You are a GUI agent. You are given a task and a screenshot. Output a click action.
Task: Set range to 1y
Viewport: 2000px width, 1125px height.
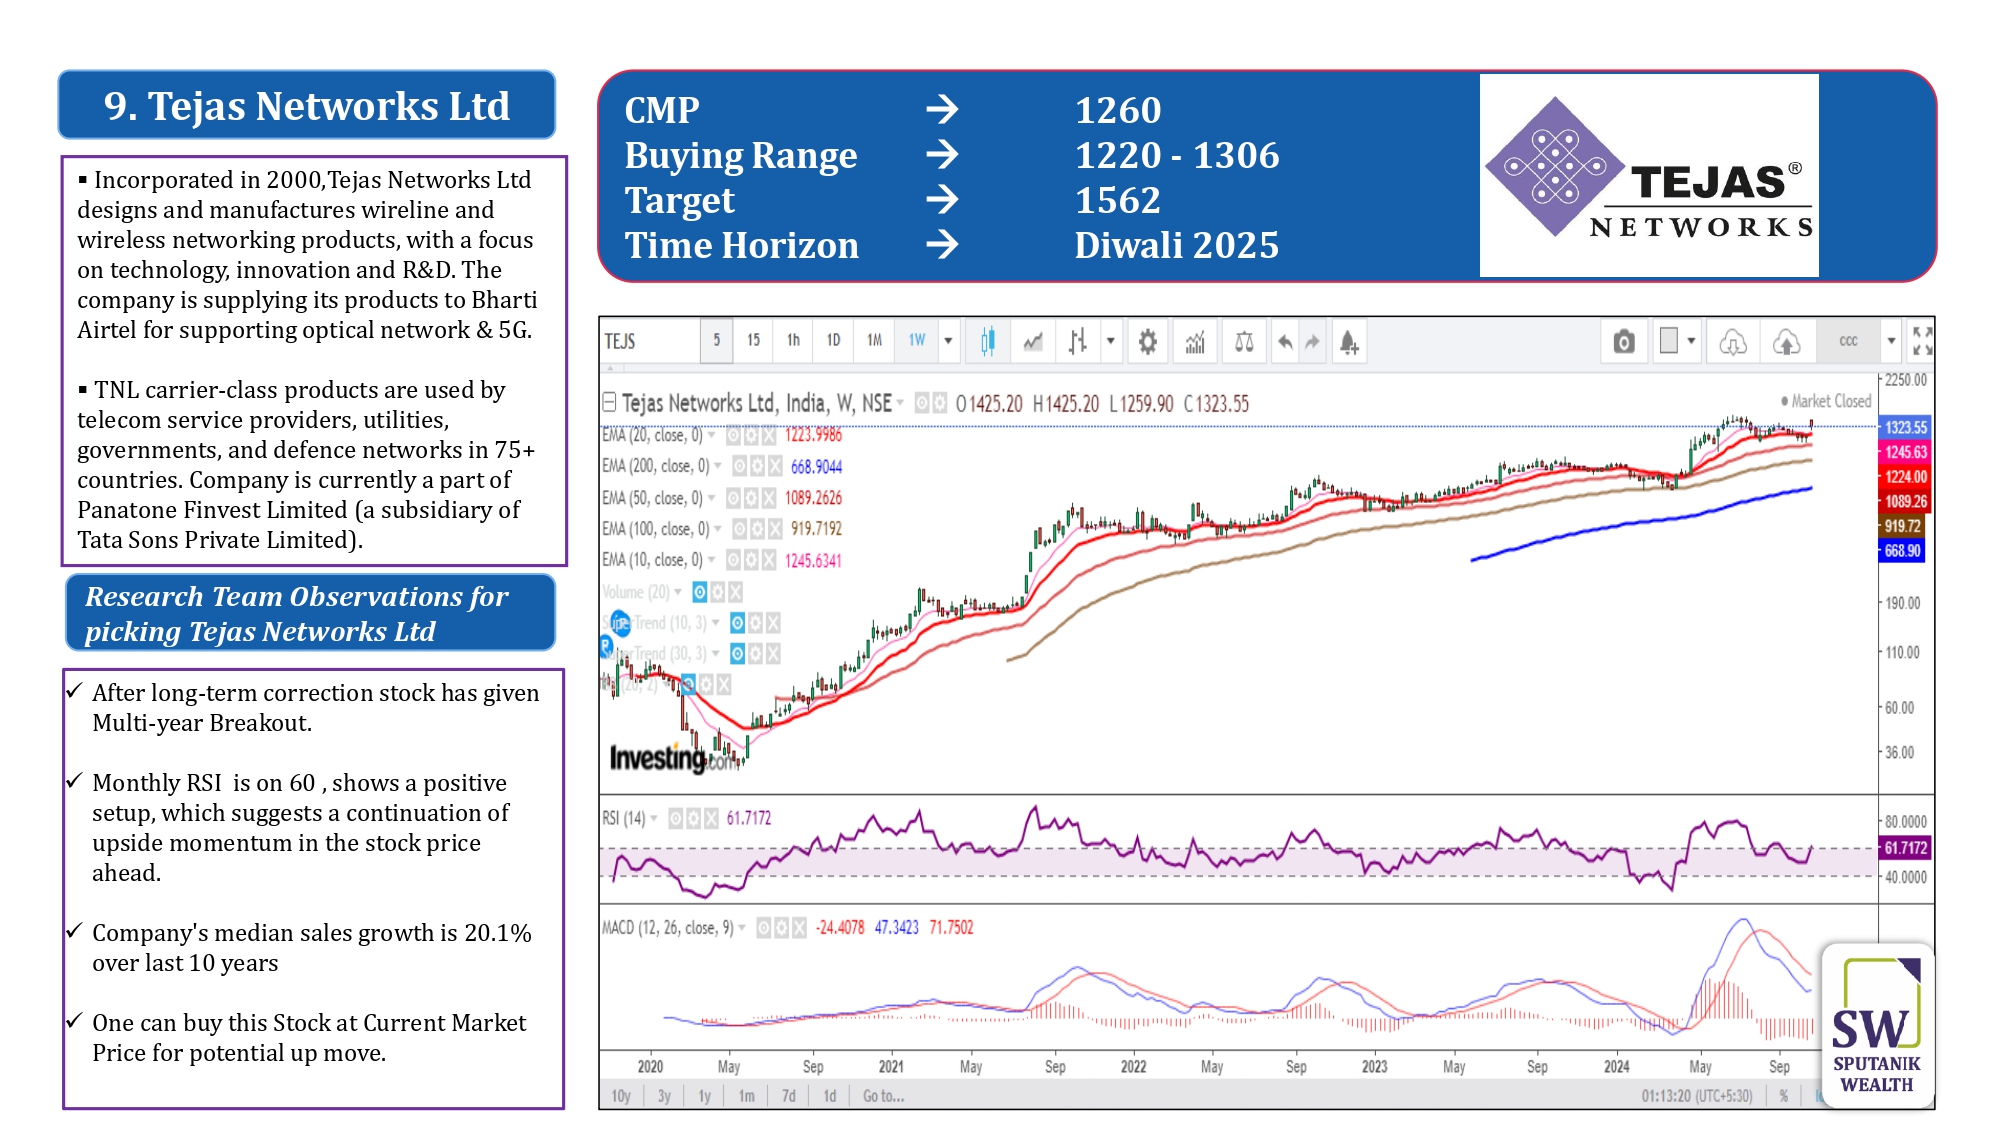[704, 1097]
